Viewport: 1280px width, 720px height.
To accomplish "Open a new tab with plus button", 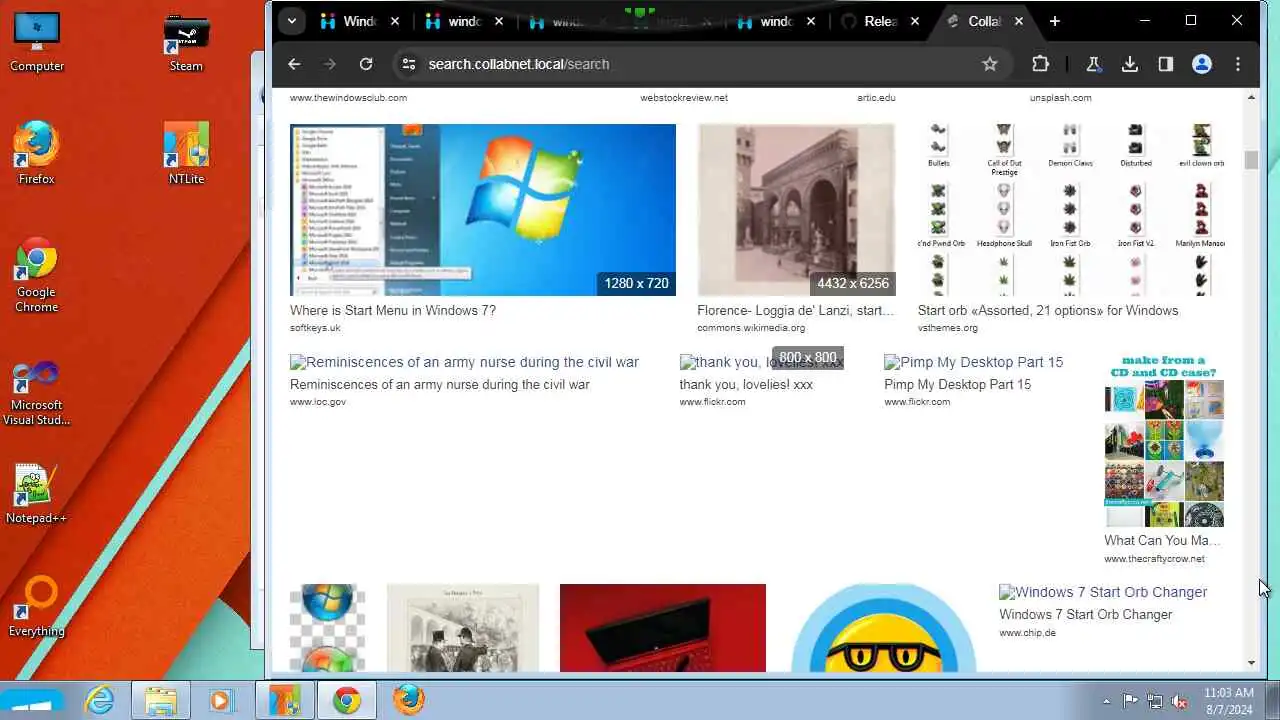I will tap(1054, 21).
